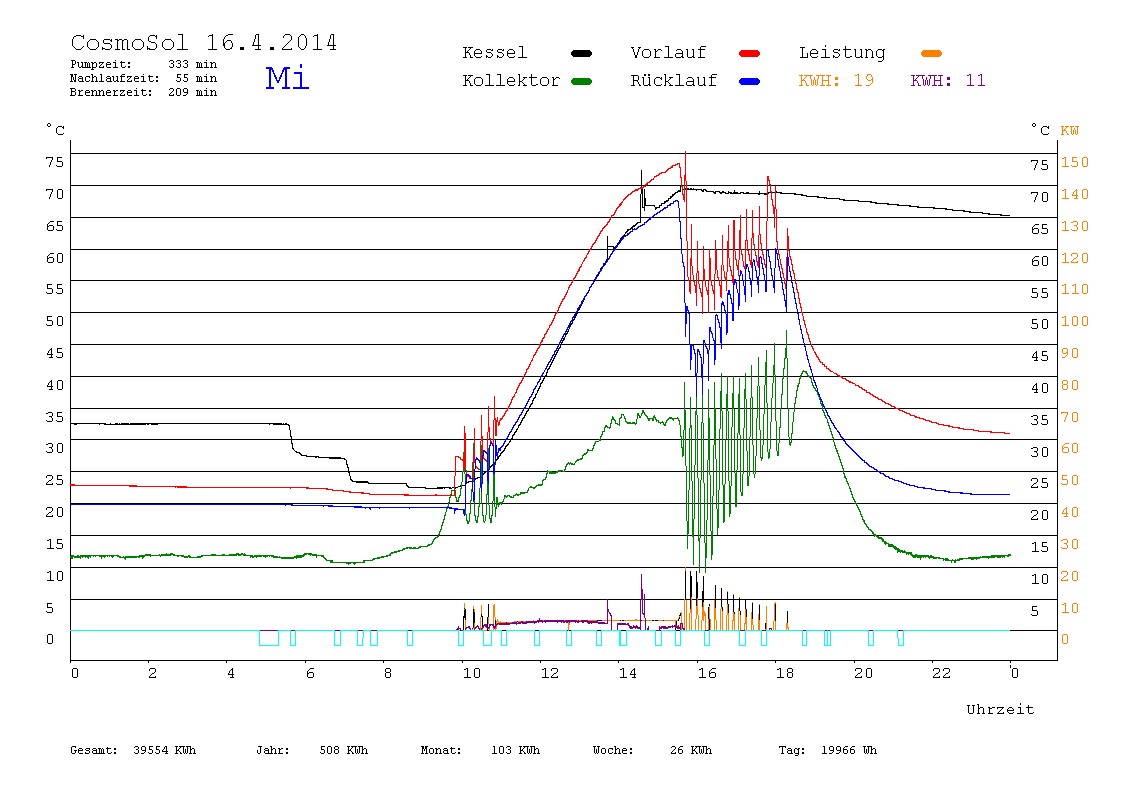1148x812 pixels.
Task: Select the "Jahr: 508 KWh" value
Action: point(312,750)
